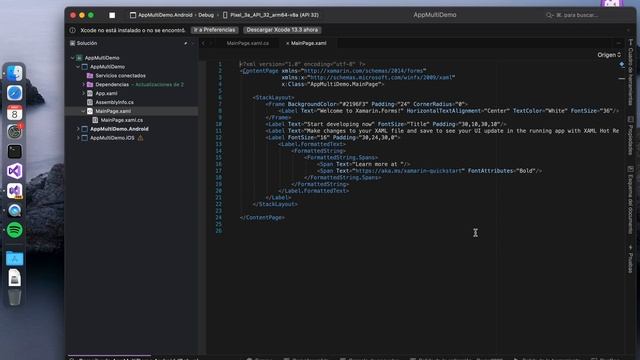Select Servicios conectados in solution tree
Screen dimensions: 640x360
(120, 76)
